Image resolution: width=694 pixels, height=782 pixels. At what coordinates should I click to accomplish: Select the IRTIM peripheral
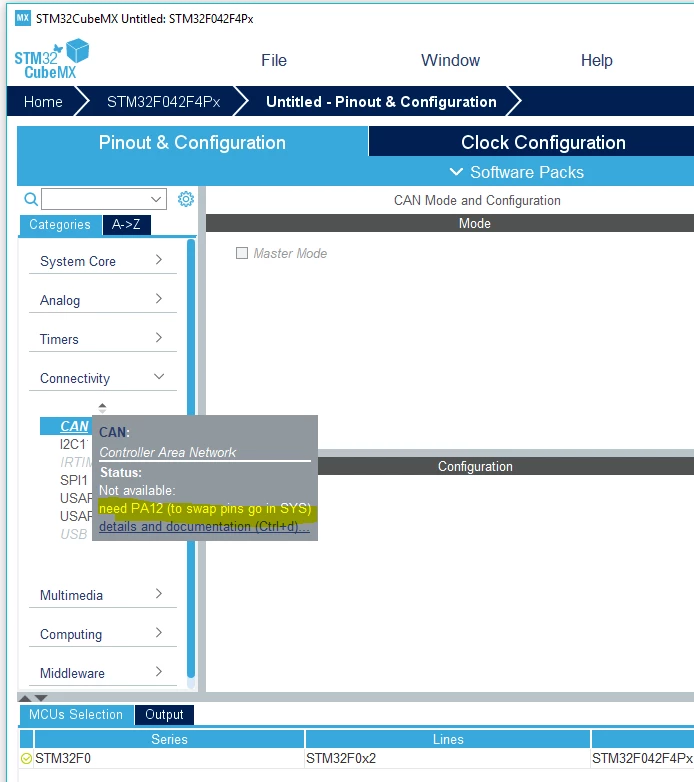point(75,462)
